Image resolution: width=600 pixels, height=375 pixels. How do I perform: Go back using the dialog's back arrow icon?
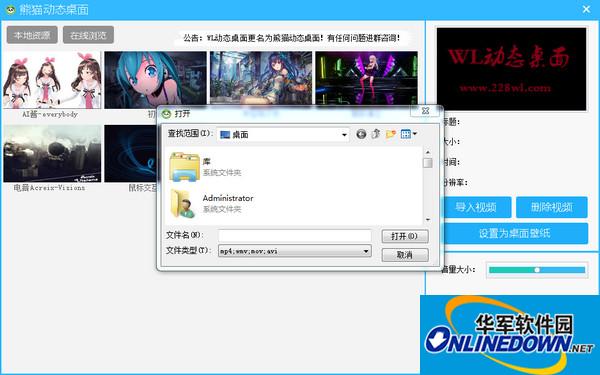(361, 134)
